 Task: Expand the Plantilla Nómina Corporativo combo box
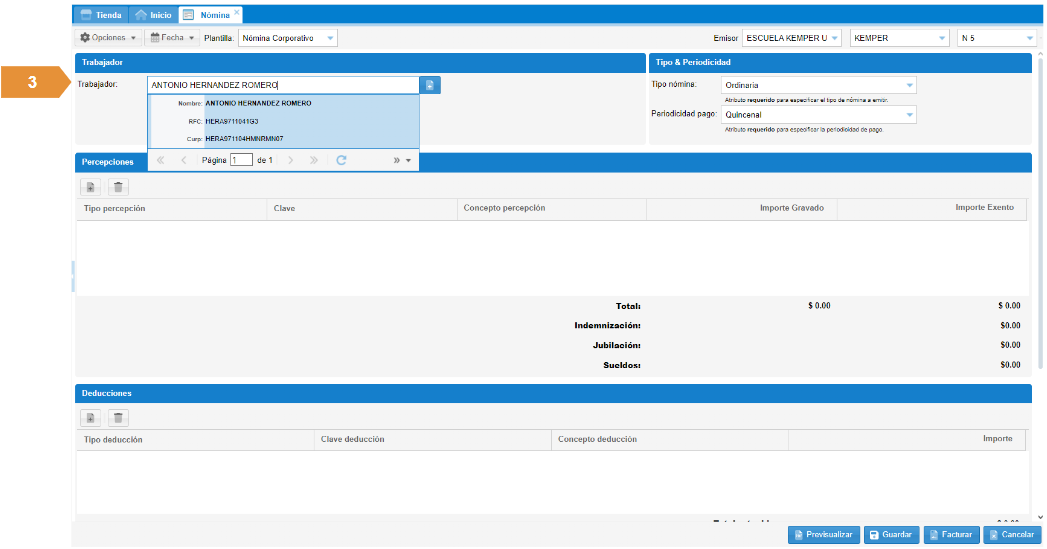click(x=330, y=38)
